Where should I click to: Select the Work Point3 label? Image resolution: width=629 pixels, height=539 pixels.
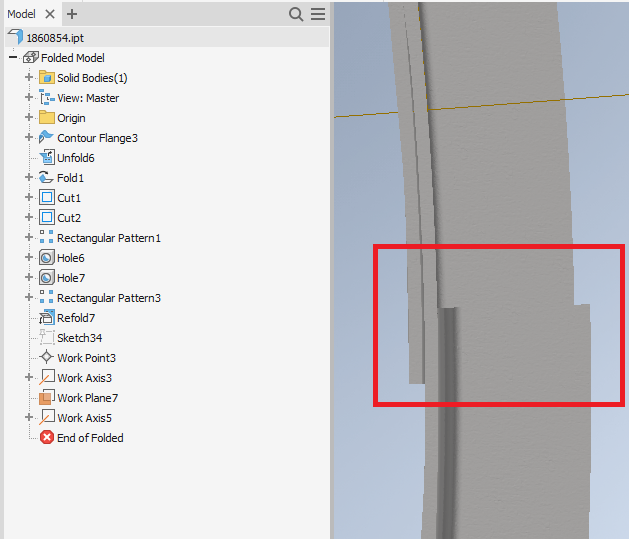(x=87, y=358)
